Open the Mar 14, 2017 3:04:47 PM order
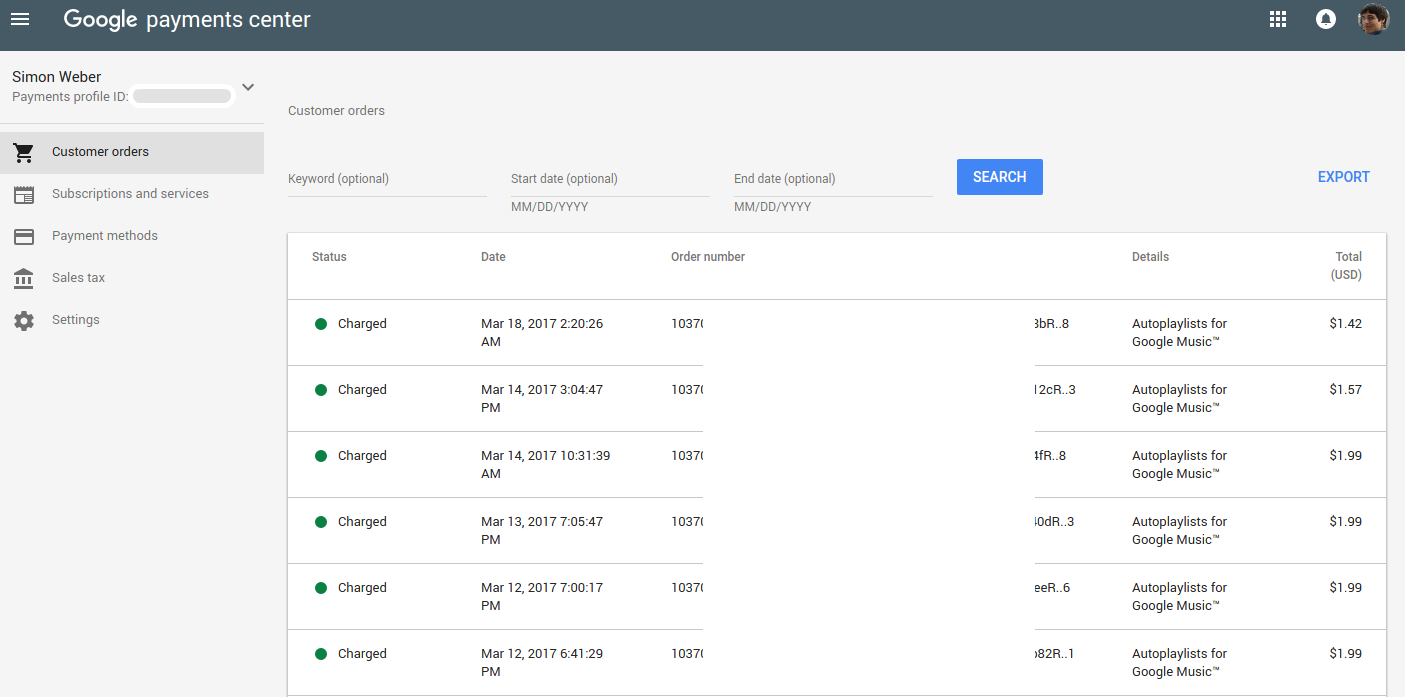 coord(837,399)
